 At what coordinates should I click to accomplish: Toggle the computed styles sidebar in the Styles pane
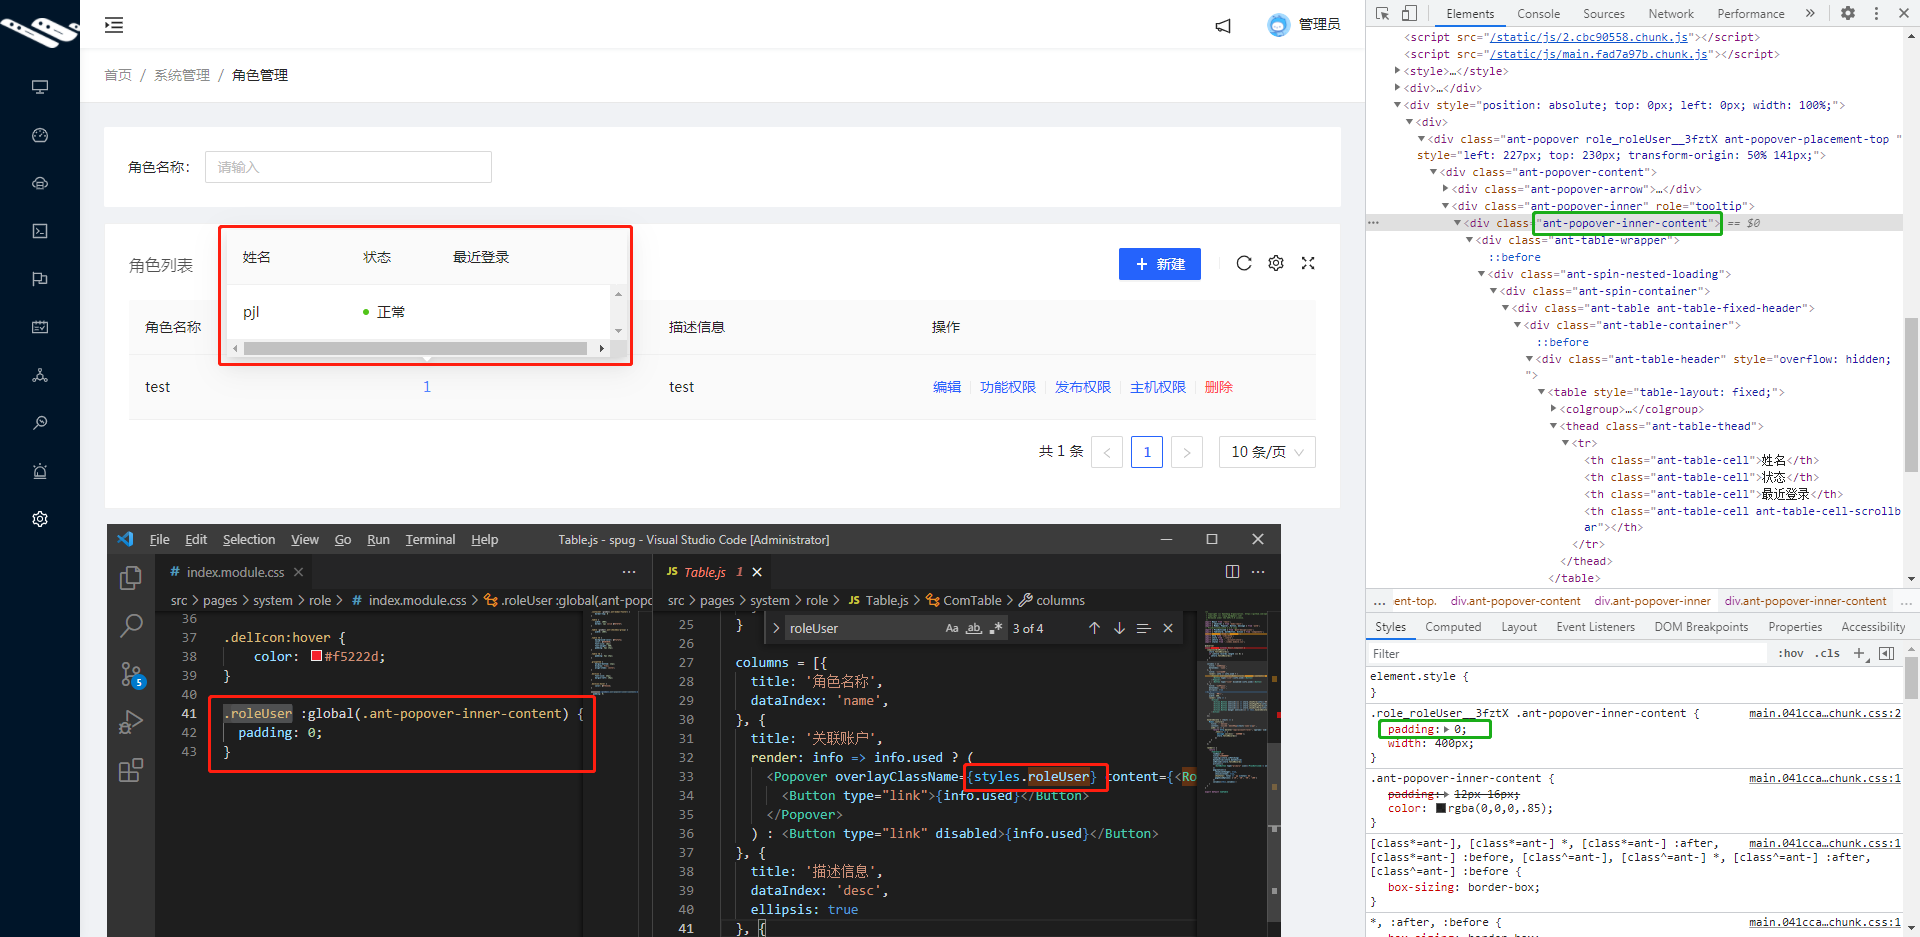click(1886, 653)
